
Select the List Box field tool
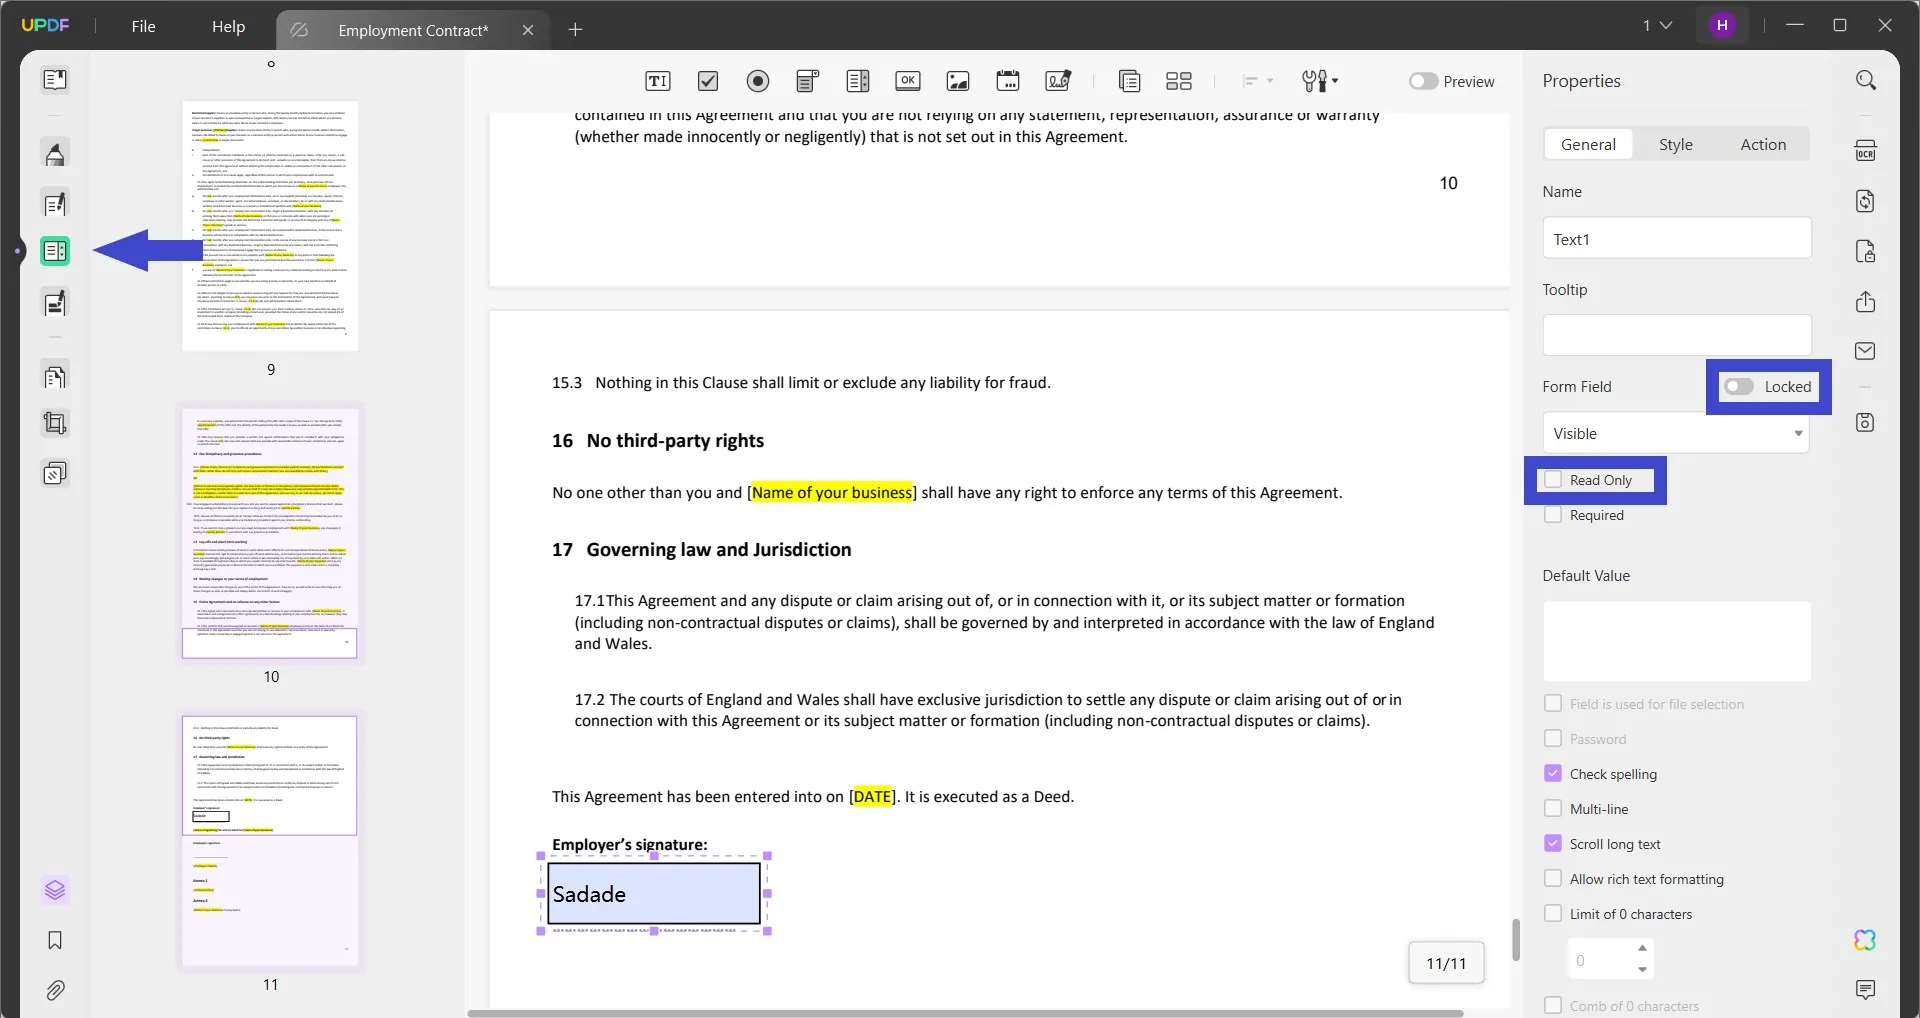[858, 81]
